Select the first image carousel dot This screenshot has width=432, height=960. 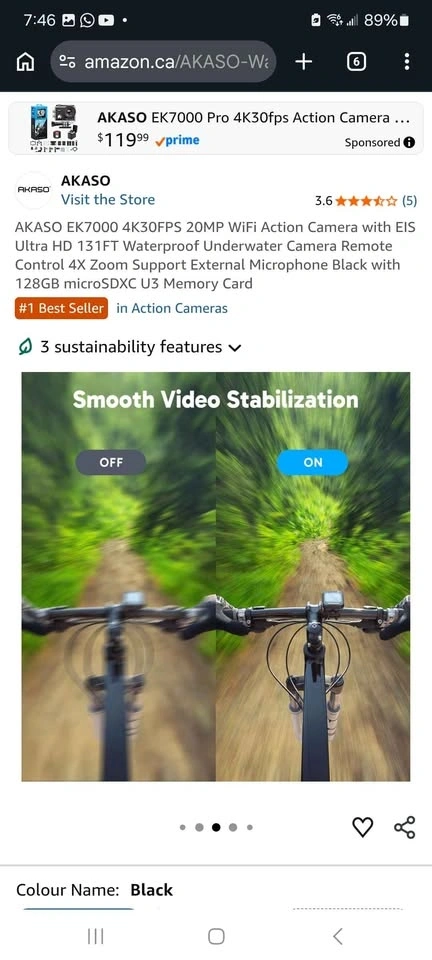(x=182, y=828)
